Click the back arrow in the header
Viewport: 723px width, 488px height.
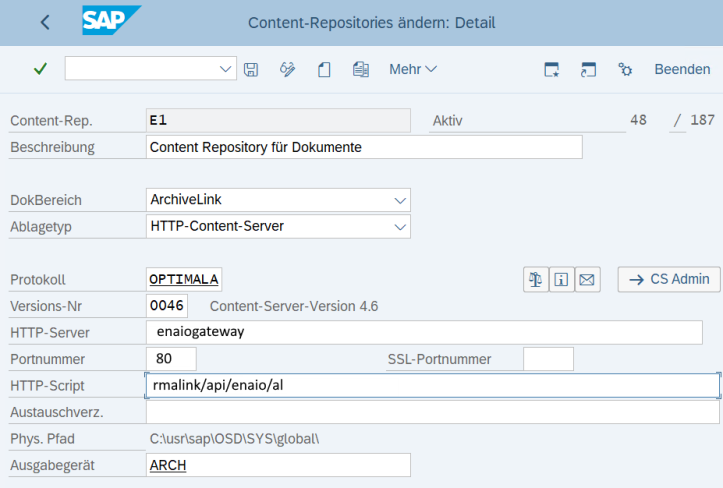(x=45, y=22)
